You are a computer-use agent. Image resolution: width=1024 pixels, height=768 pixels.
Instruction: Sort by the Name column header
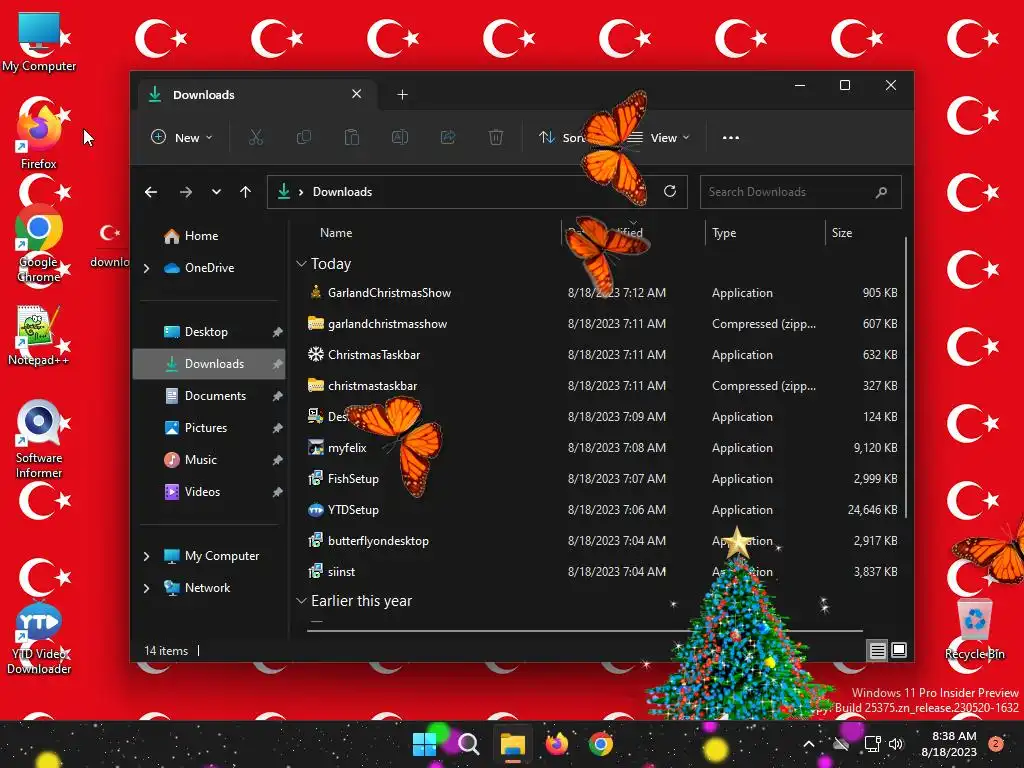336,232
